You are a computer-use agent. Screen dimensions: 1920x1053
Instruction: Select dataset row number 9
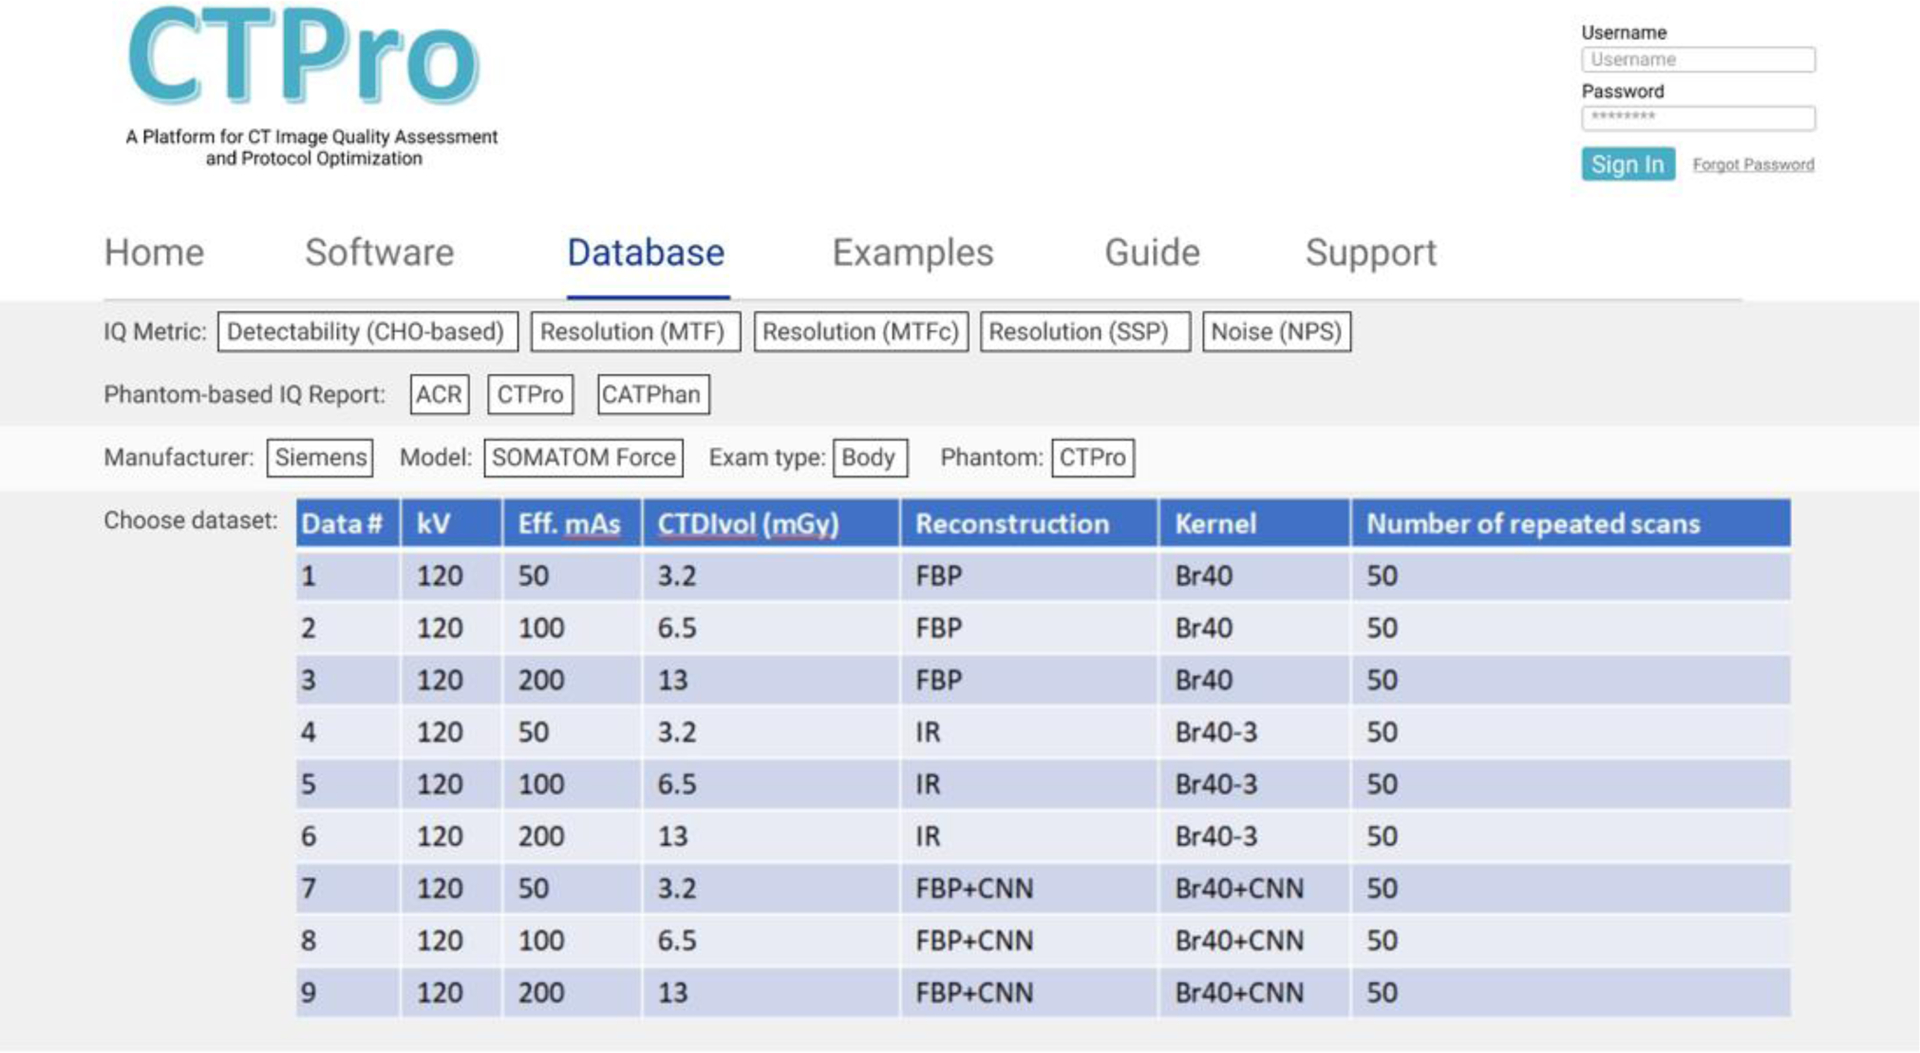[x=1043, y=992]
